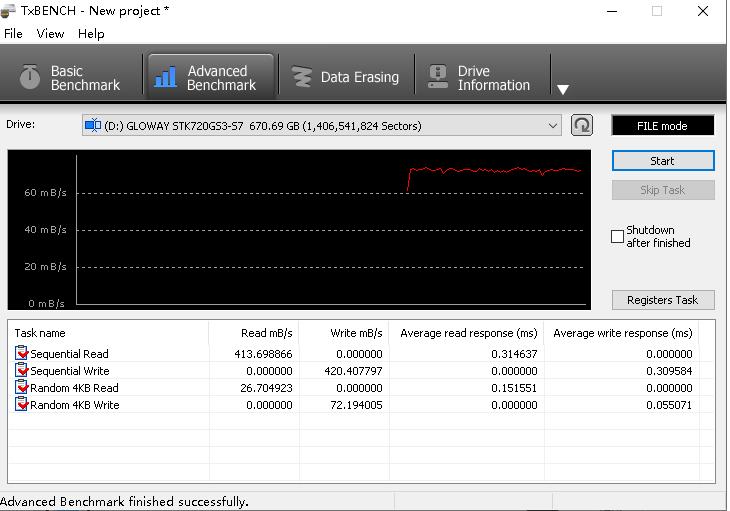
Task: Open the File menu
Action: (13, 34)
